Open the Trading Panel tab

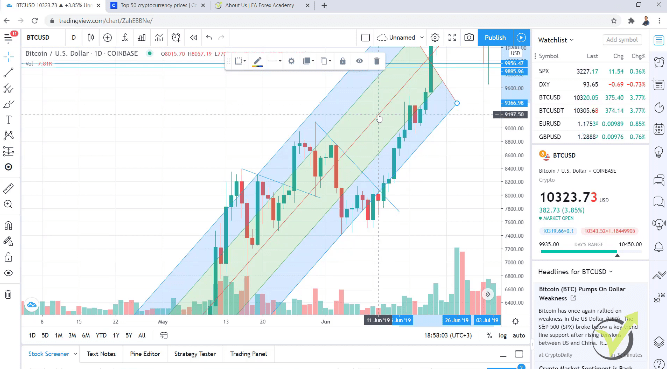pos(248,354)
